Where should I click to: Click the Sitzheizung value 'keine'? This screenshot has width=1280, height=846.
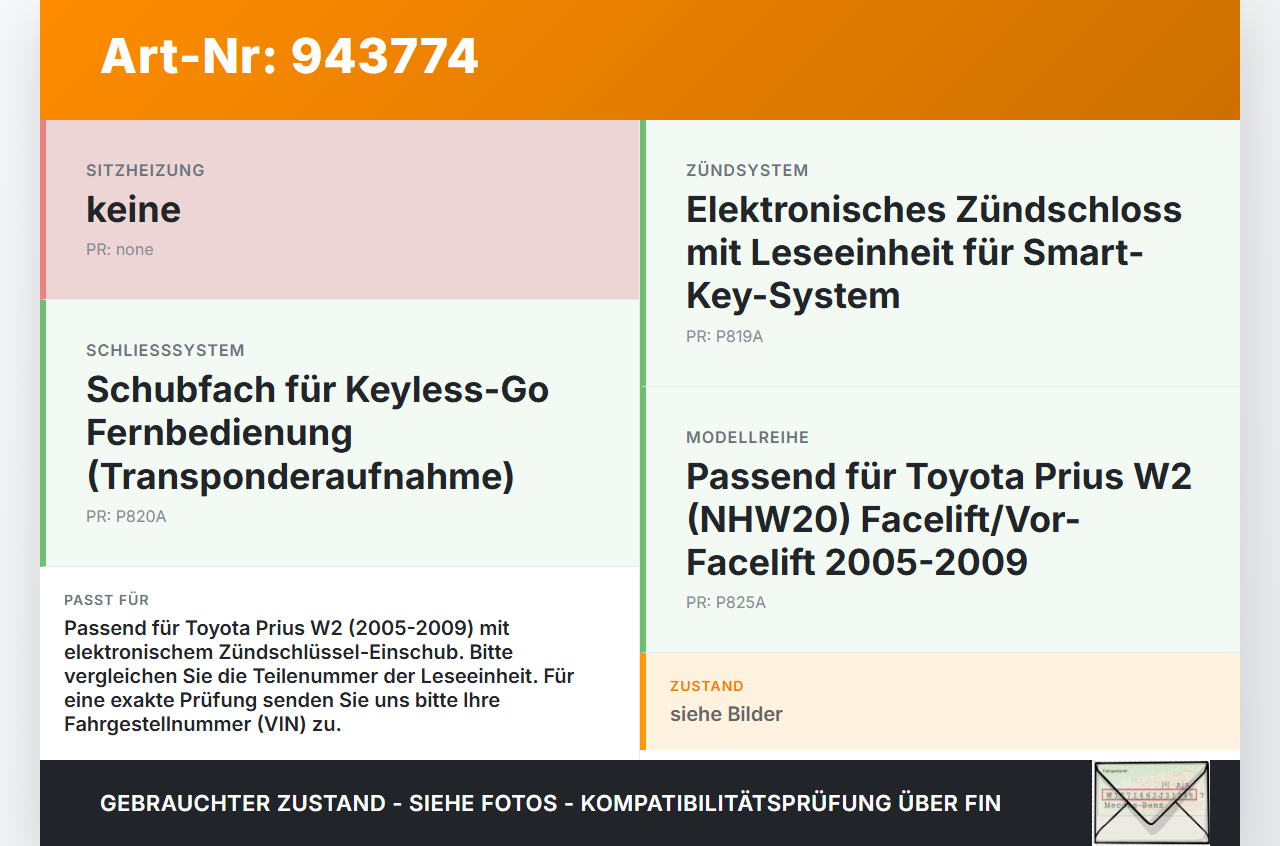pyautogui.click(x=133, y=209)
